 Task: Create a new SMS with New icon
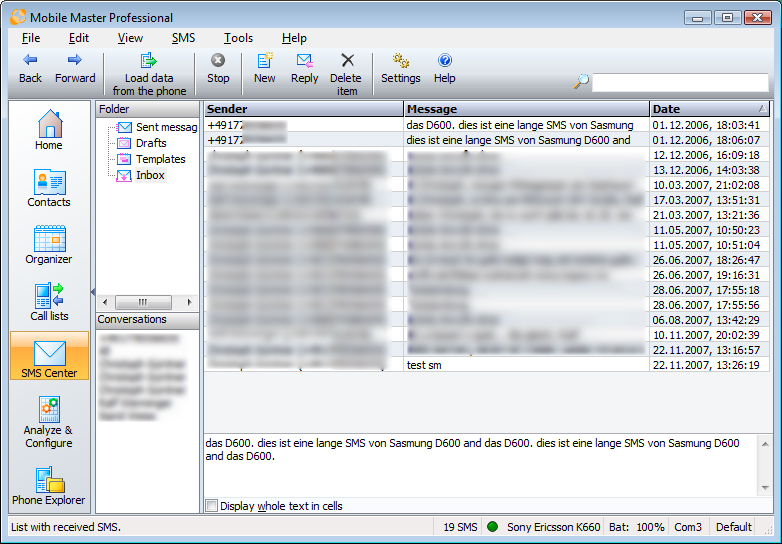tap(264, 62)
